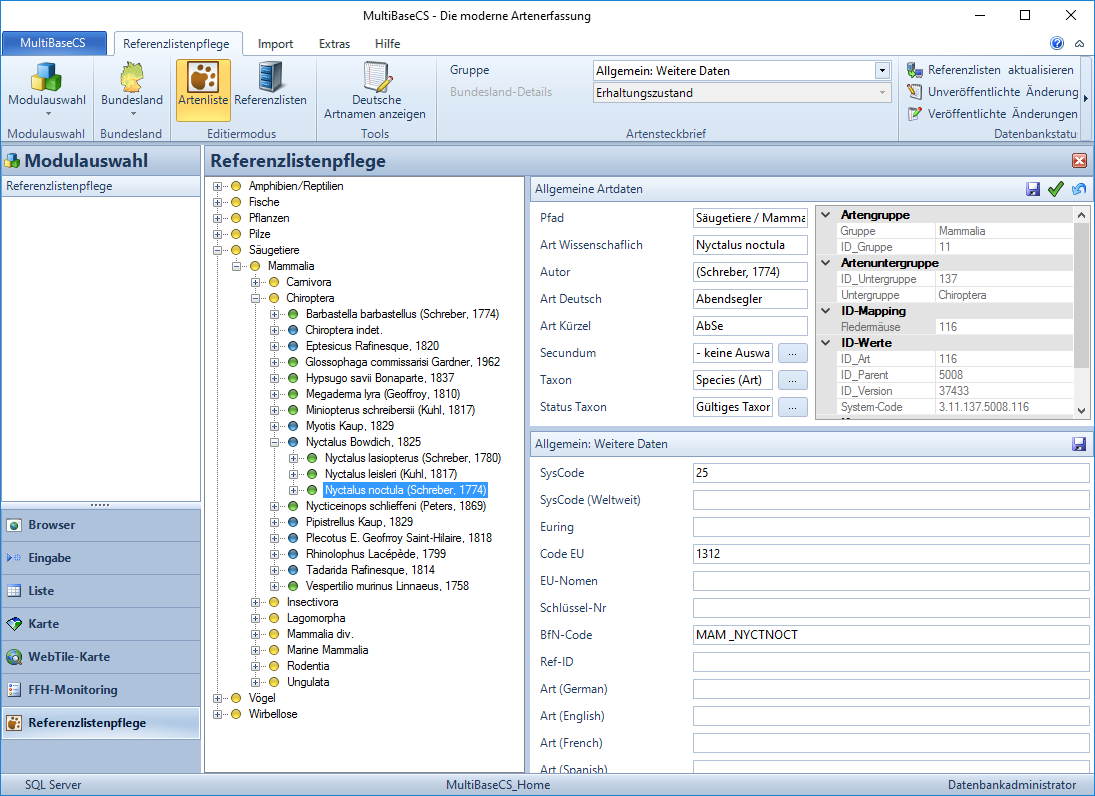Viewport: 1095px width, 796px height.
Task: Expand the Amphibien/Reptilien tree node
Action: [218, 186]
